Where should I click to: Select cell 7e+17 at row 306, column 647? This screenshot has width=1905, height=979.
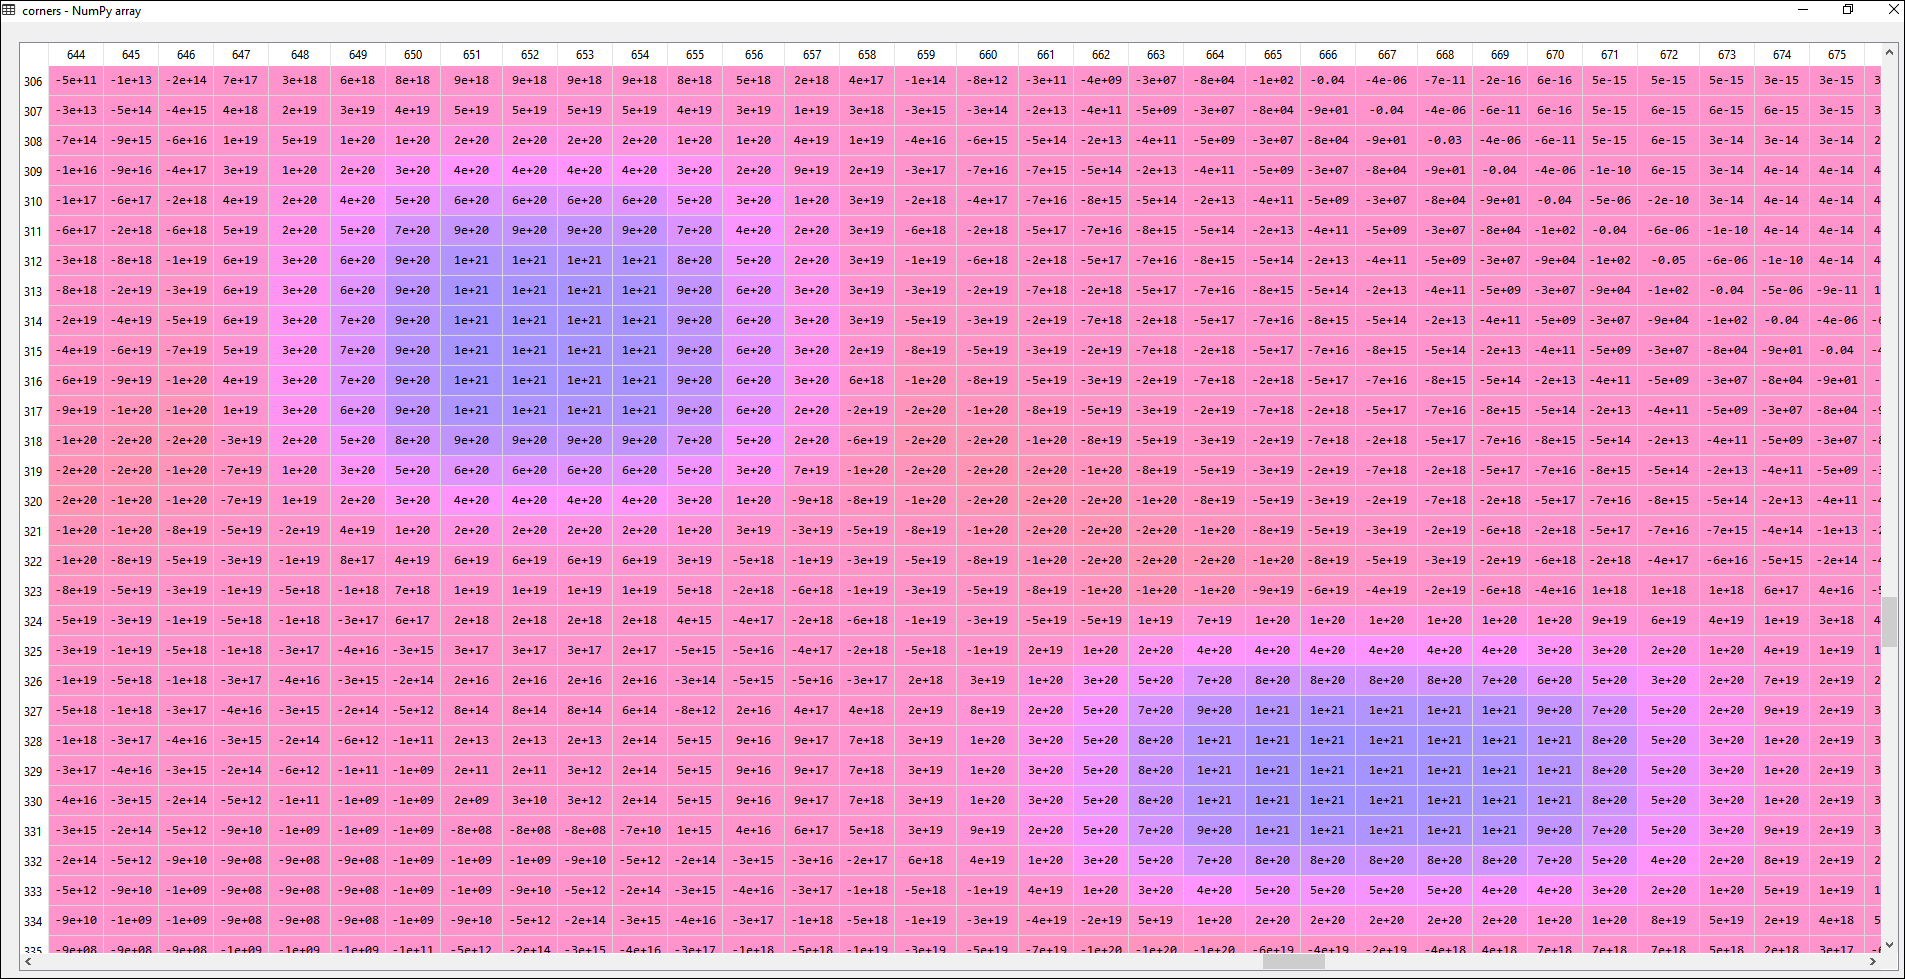[241, 80]
